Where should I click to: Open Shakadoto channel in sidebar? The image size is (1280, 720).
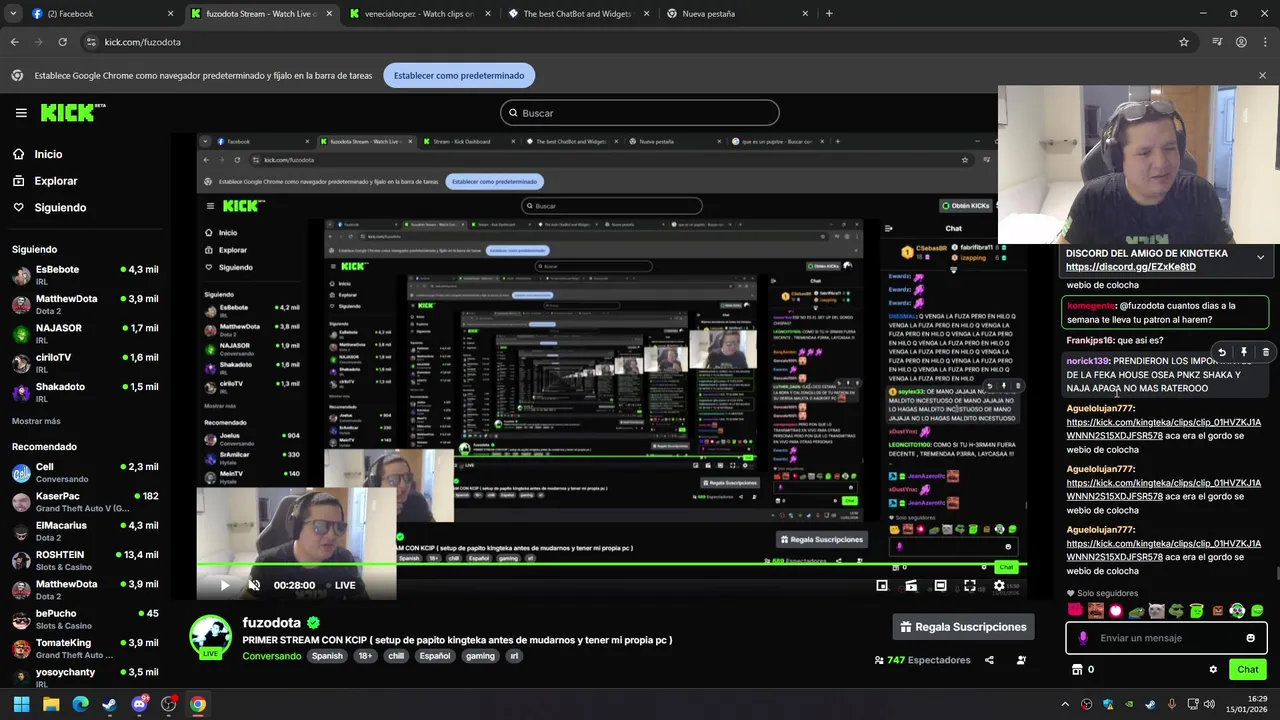pos(85,392)
